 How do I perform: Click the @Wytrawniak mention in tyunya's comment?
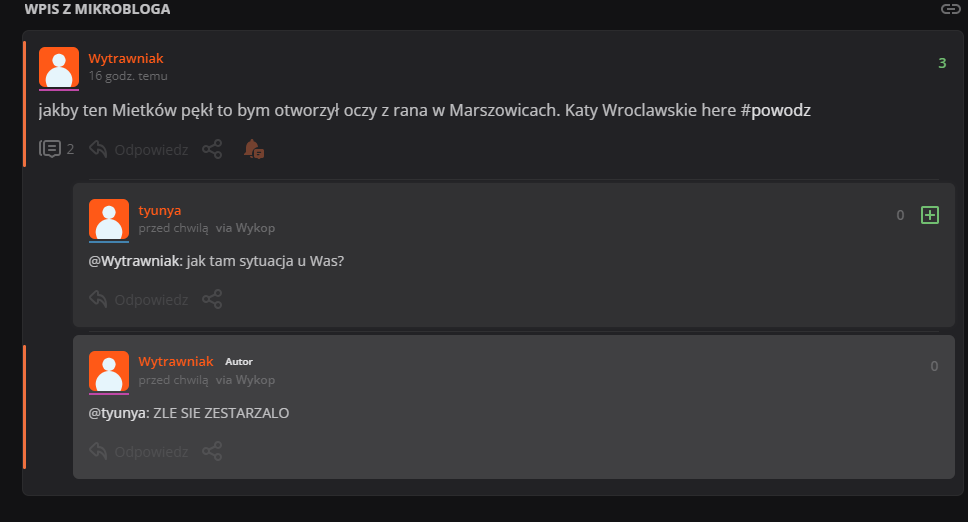(134, 261)
